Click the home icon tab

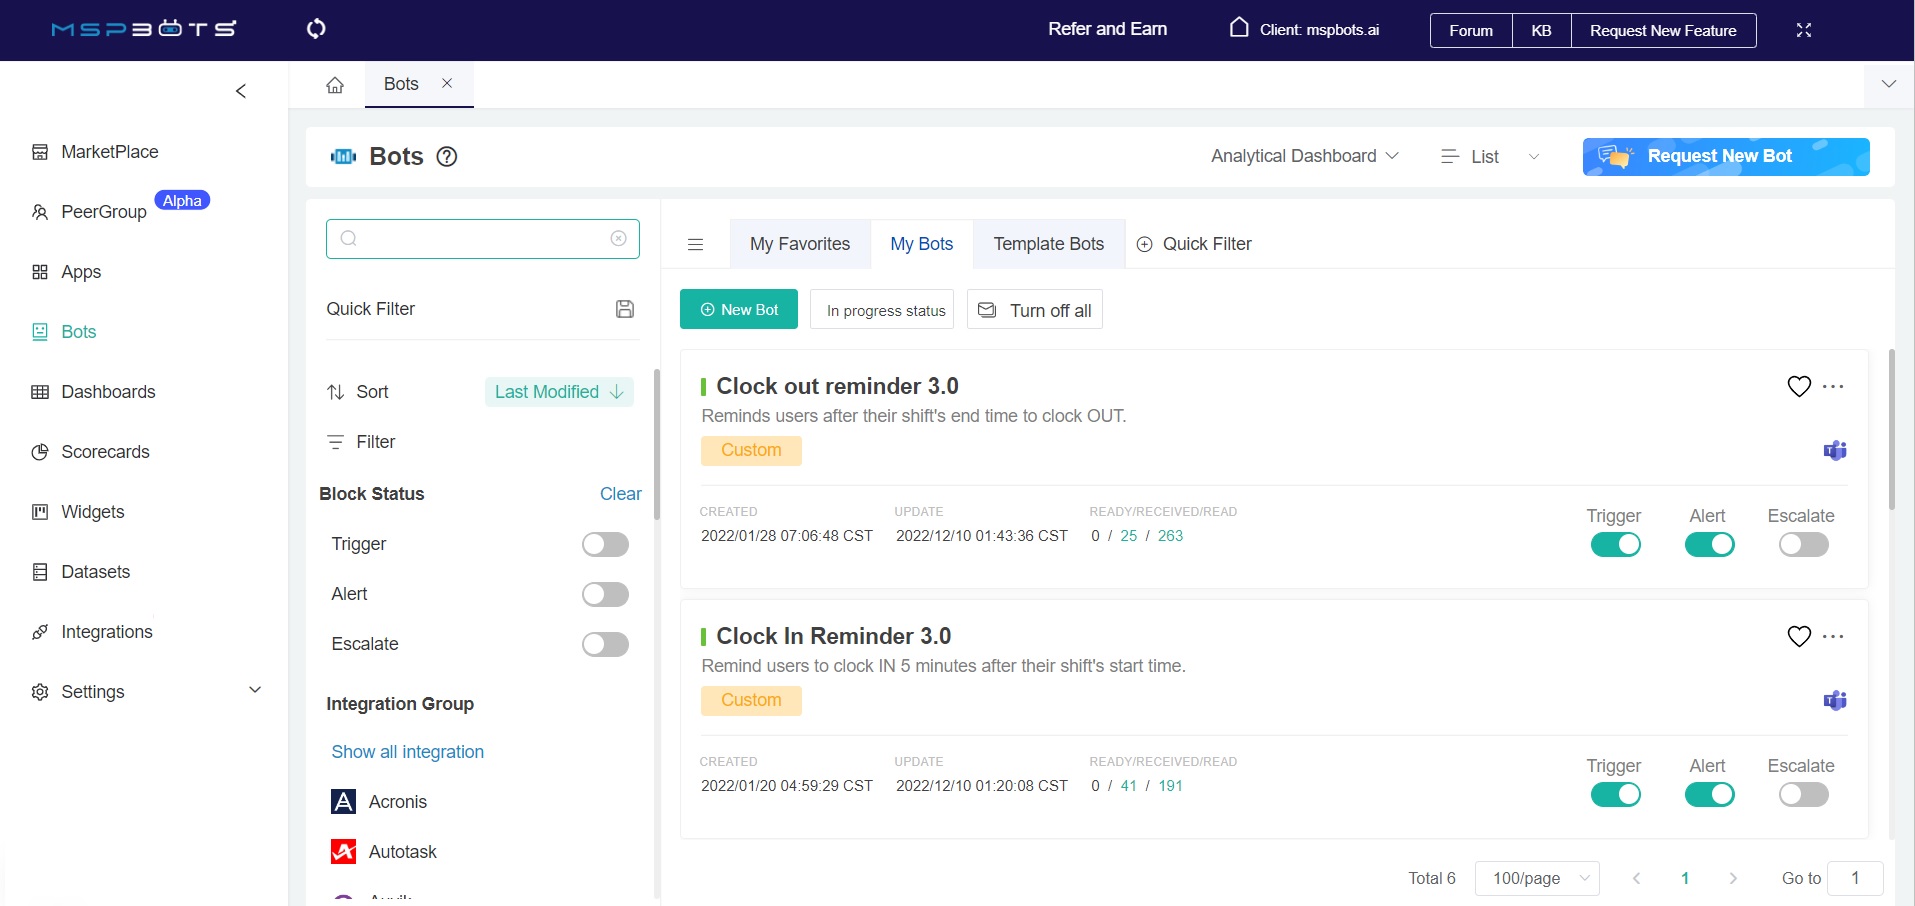[x=335, y=85]
